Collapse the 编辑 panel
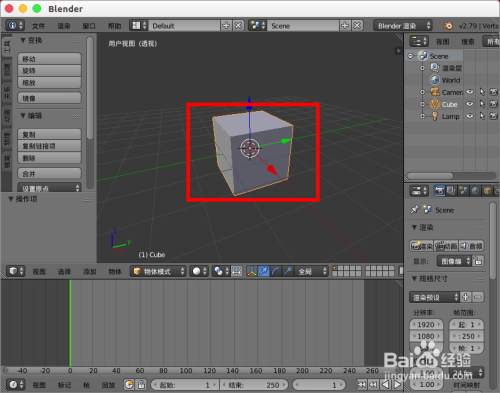Screen dimensions: 500x393 23,116
